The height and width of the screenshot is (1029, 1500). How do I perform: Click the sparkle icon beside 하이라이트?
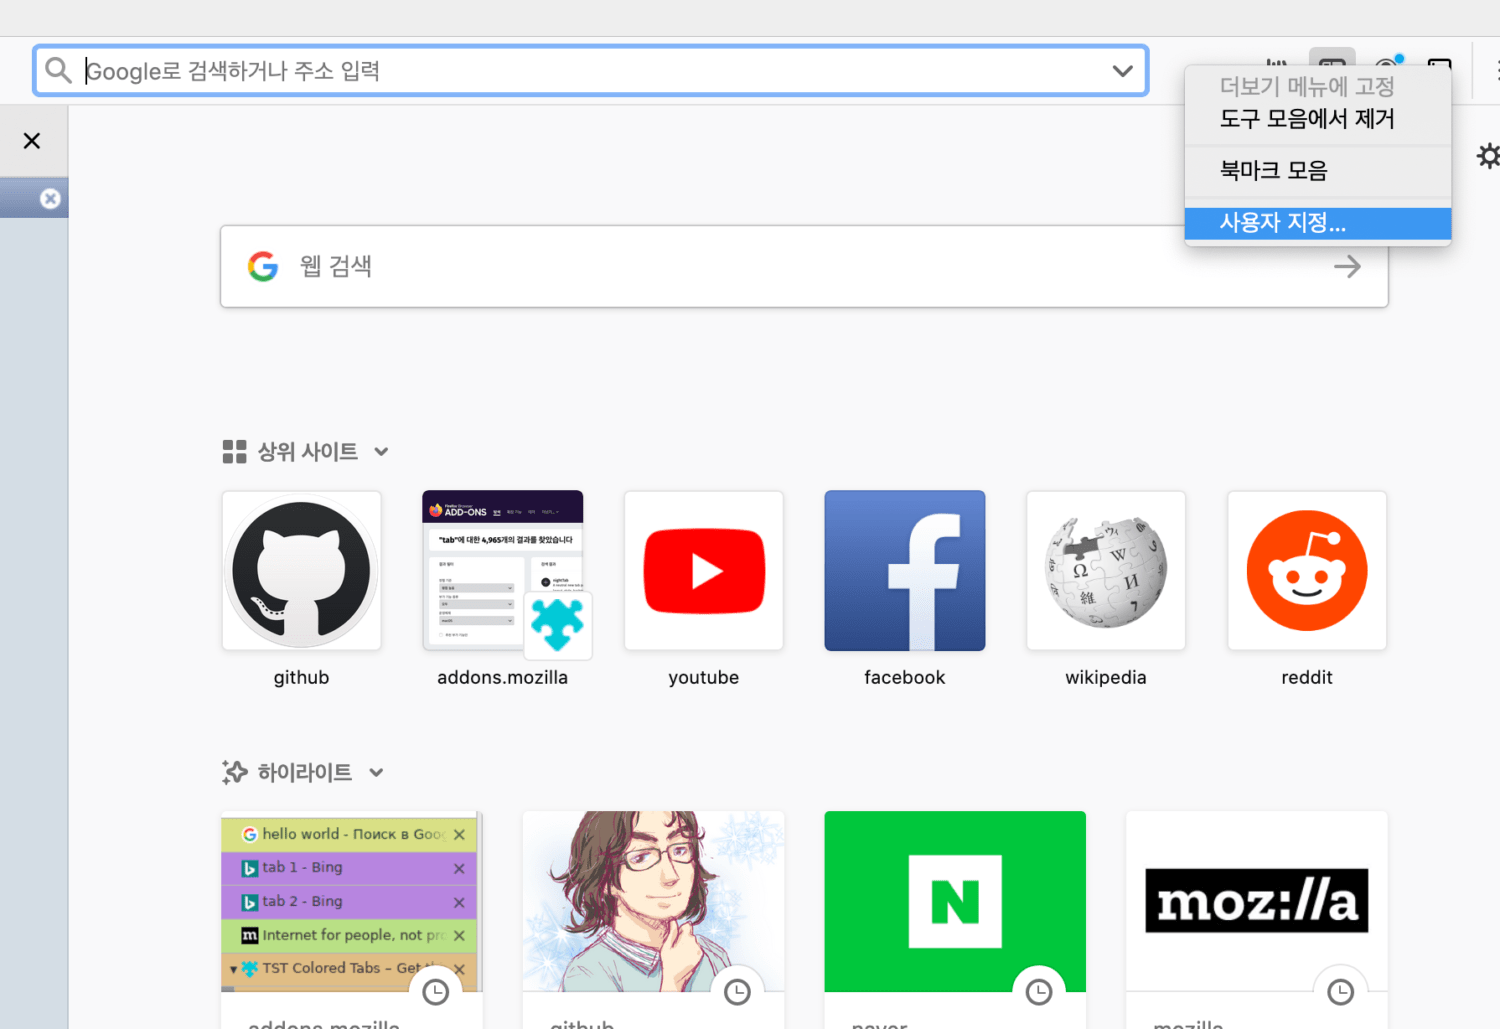pyautogui.click(x=234, y=773)
